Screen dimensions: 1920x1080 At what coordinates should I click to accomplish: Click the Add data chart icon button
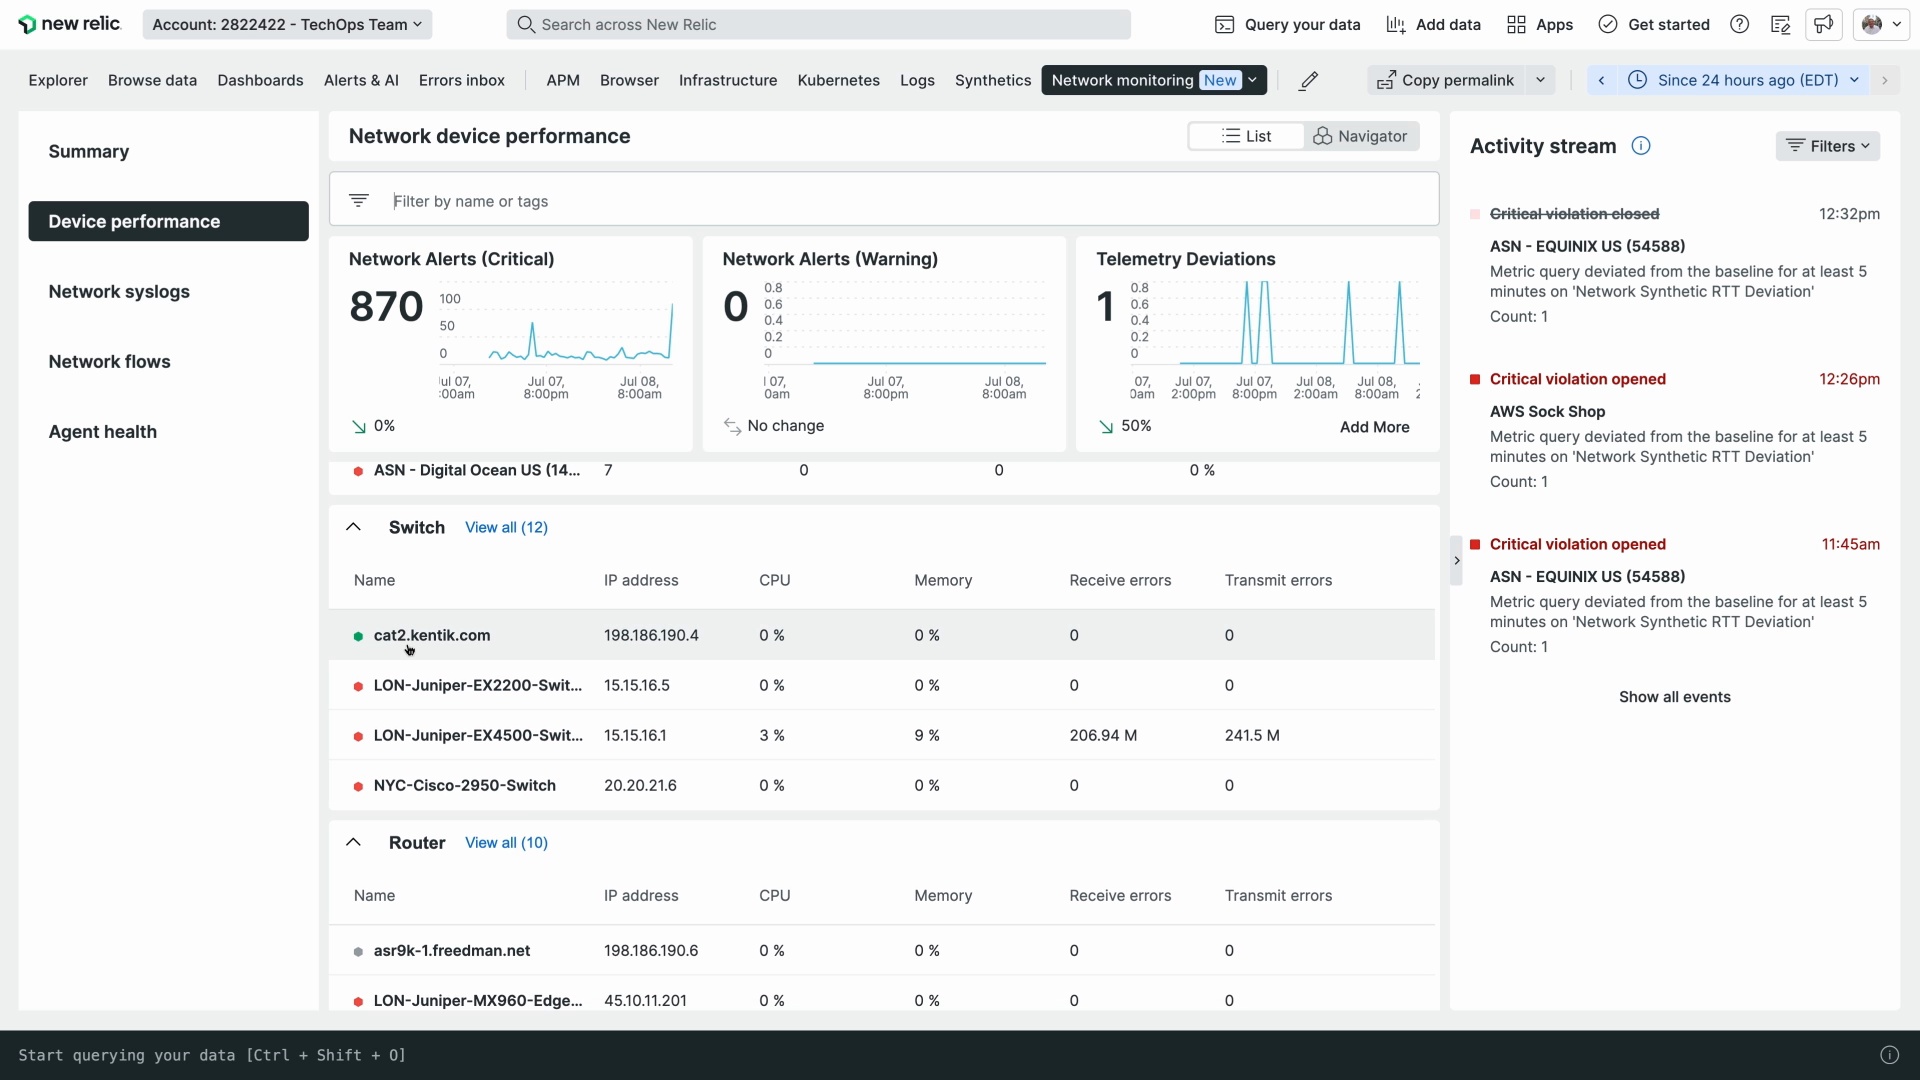pos(1433,24)
